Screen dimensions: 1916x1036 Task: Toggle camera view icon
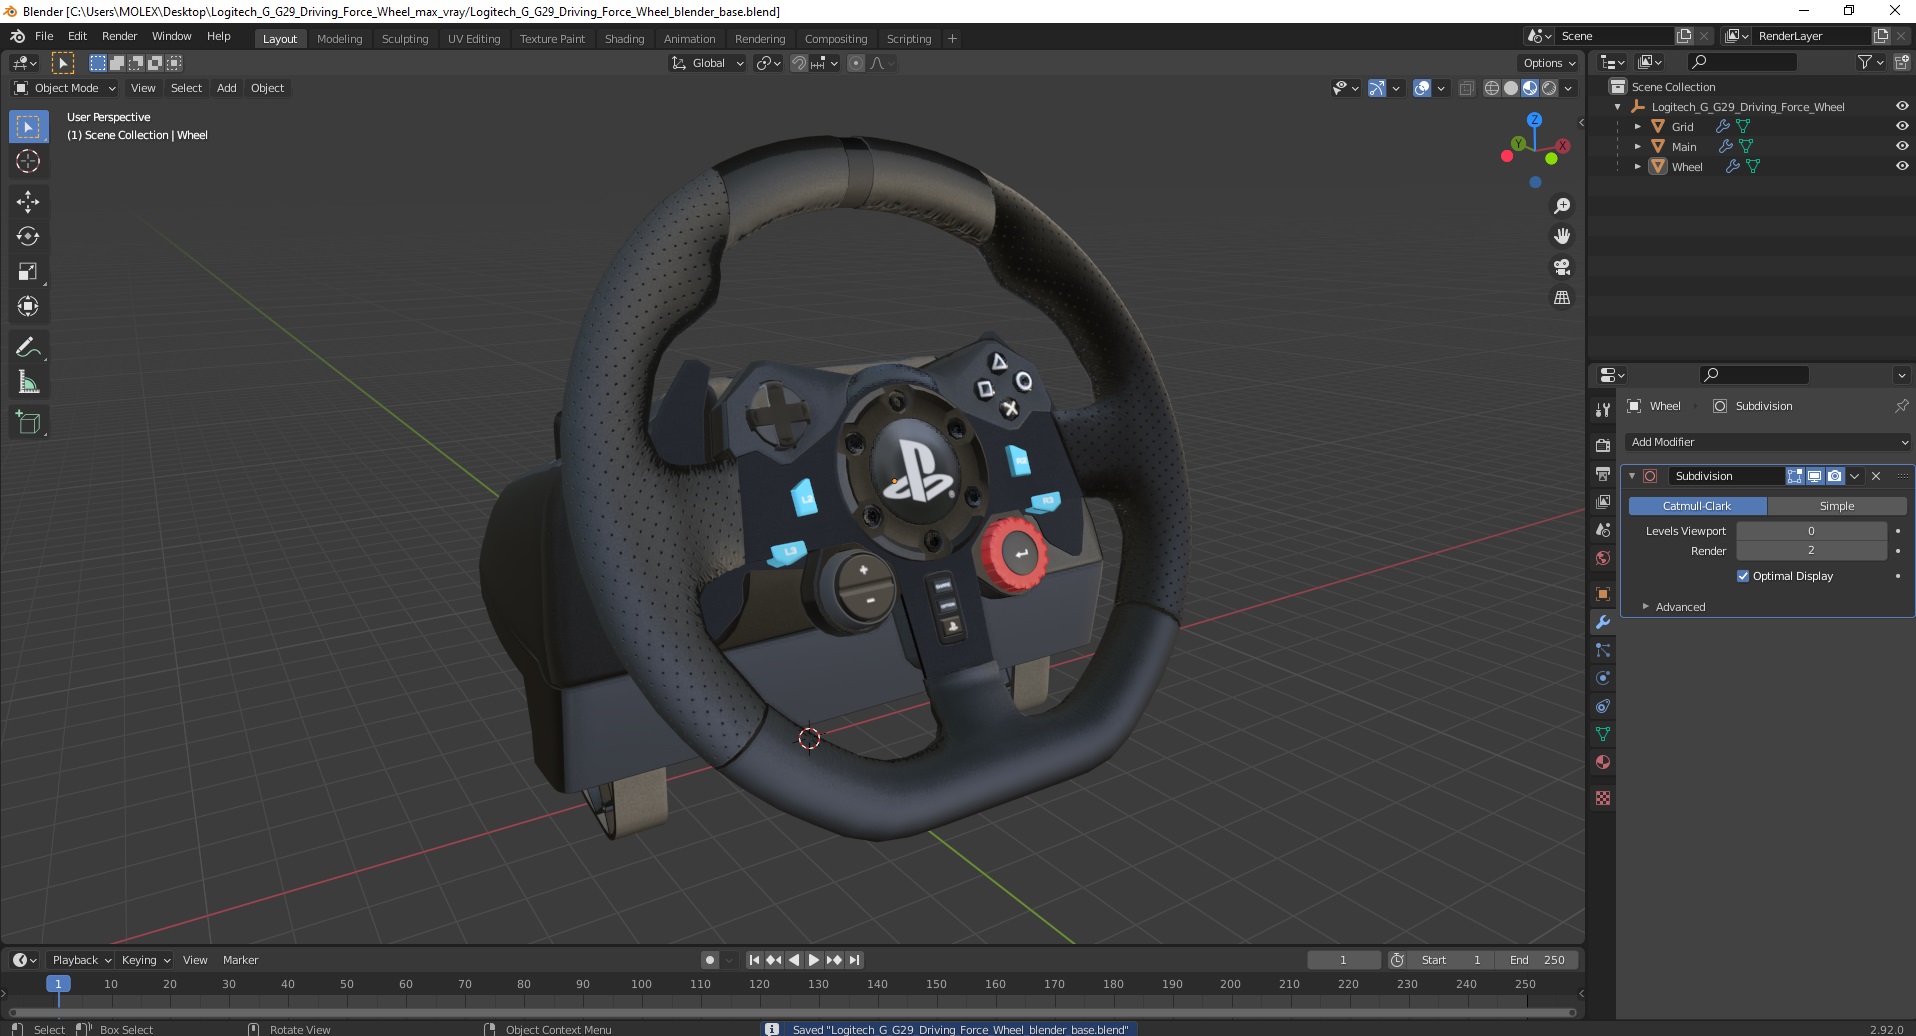pyautogui.click(x=1562, y=267)
